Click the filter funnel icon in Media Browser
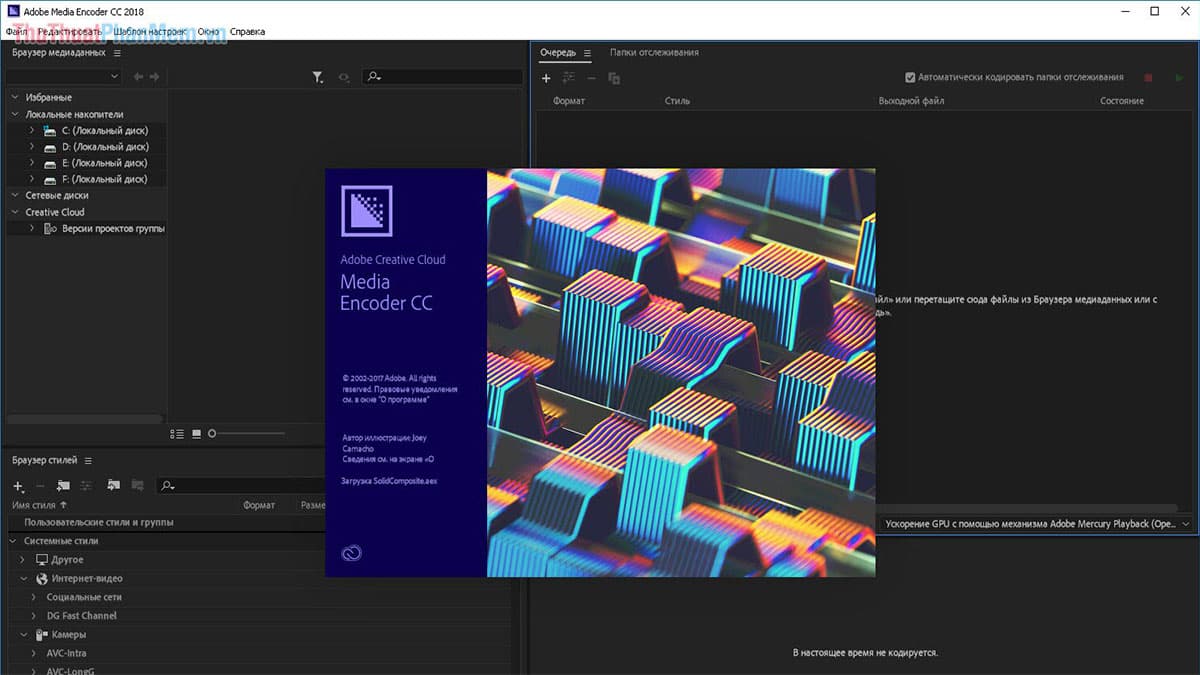Screen dimensions: 1200x675 pyautogui.click(x=317, y=77)
